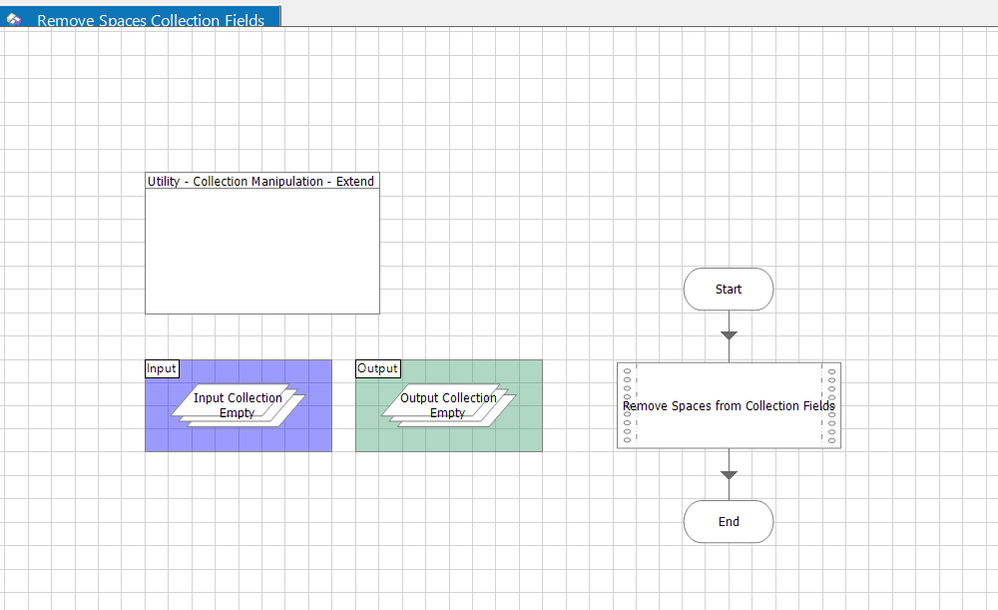Image resolution: width=998 pixels, height=610 pixels.
Task: Click empty grid canvas below the End stage
Action: point(728,578)
